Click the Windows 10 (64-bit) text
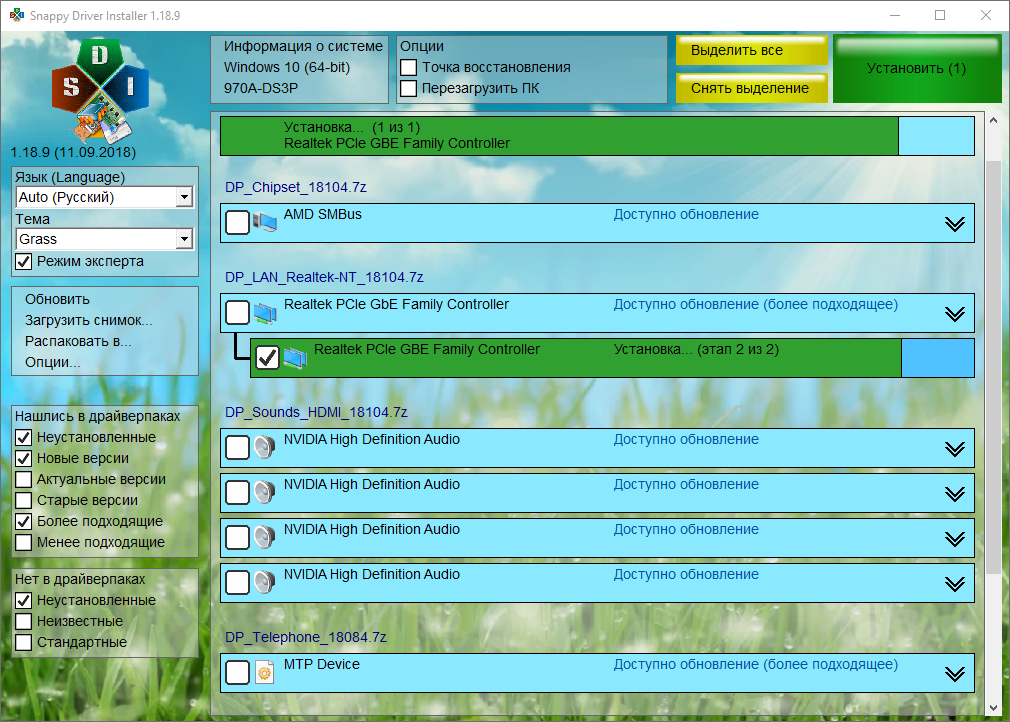The image size is (1010, 722). pyautogui.click(x=287, y=68)
